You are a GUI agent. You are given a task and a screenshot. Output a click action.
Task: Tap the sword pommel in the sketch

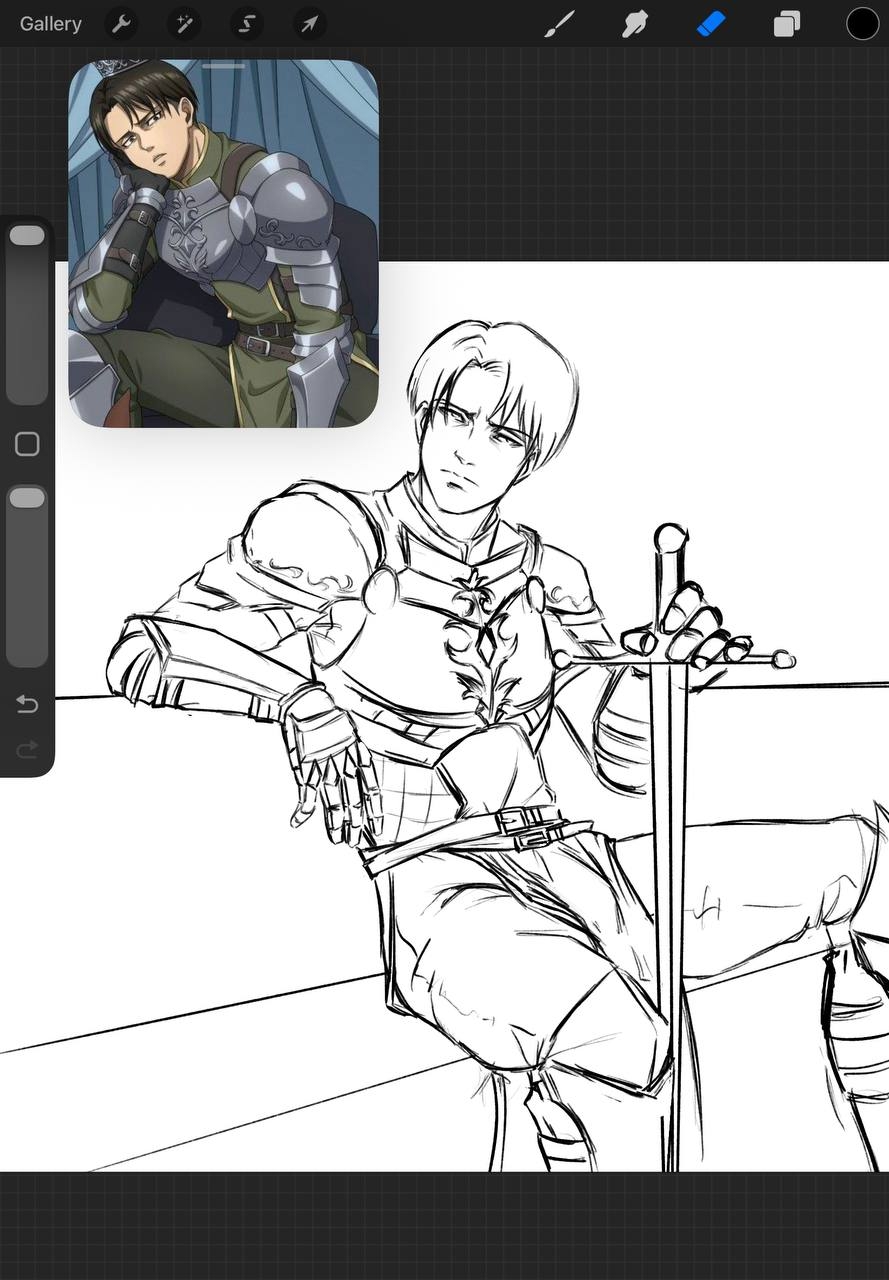671,538
